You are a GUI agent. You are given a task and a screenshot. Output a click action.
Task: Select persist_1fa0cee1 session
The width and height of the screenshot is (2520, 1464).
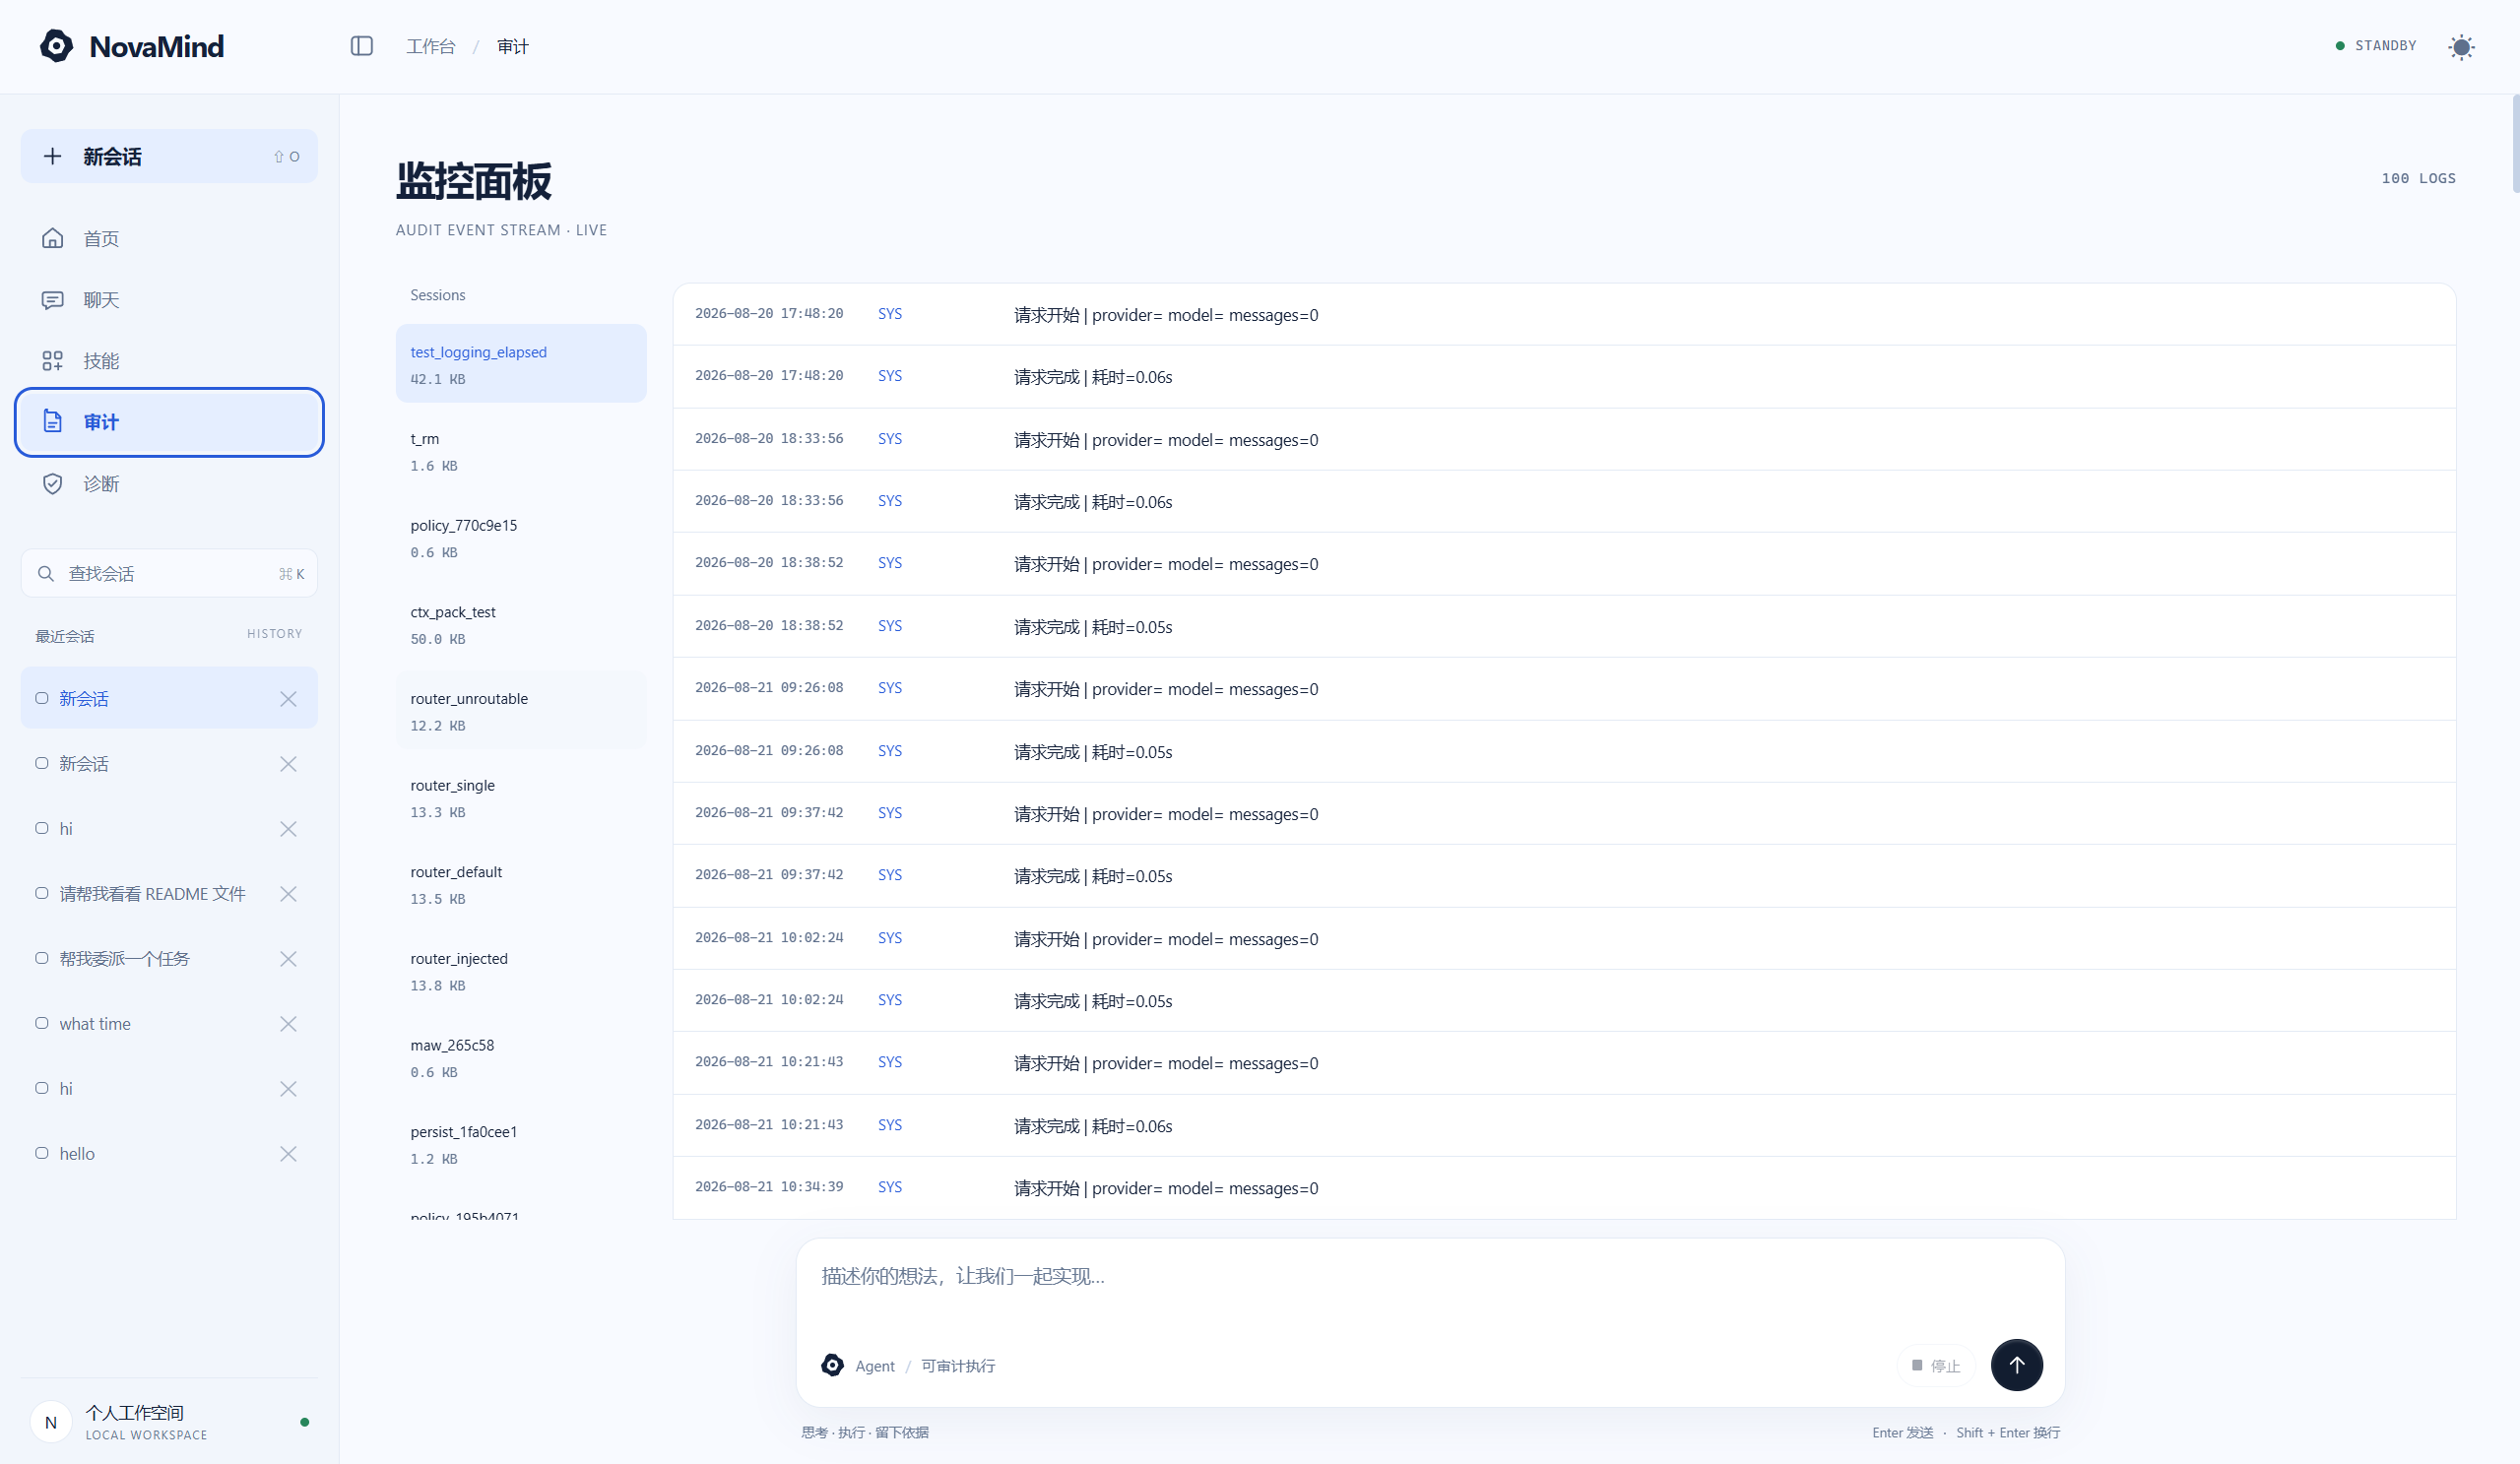click(x=521, y=1145)
